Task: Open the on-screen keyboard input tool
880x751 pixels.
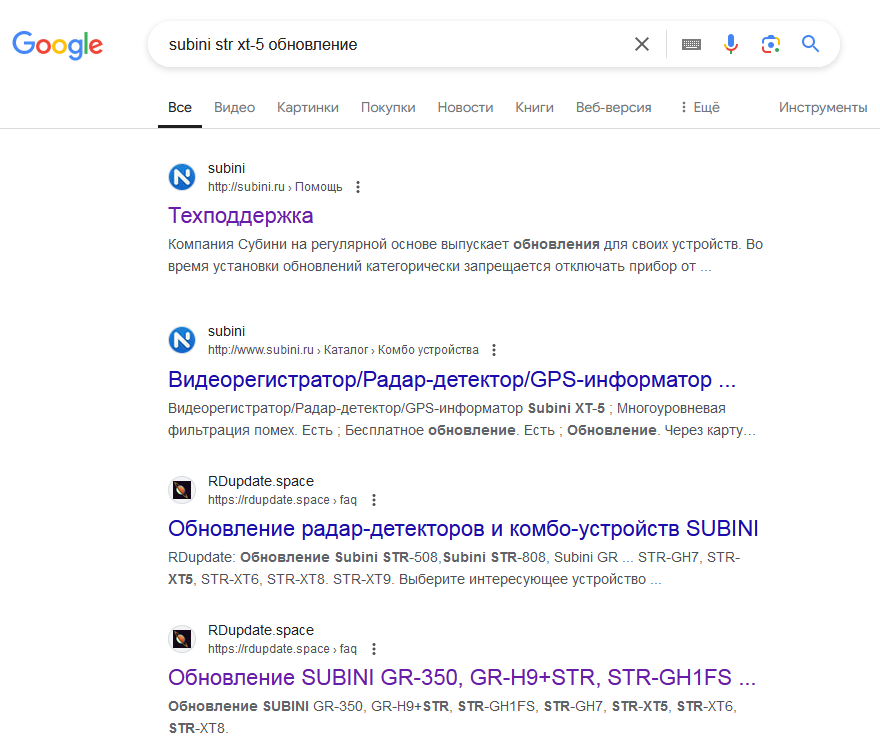Action: 691,44
